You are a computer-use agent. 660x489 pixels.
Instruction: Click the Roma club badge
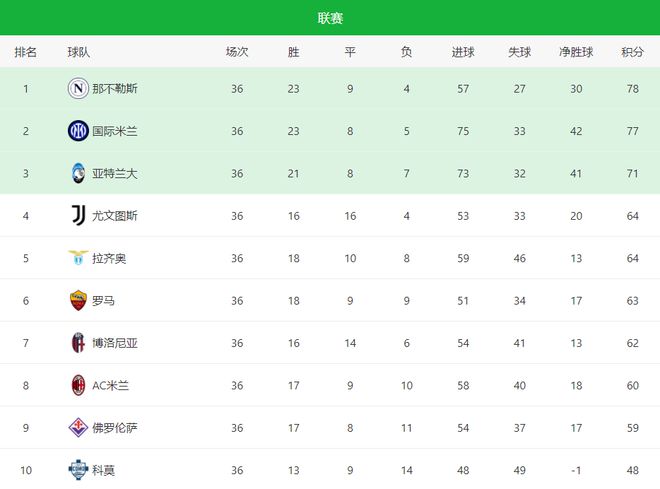pos(78,300)
